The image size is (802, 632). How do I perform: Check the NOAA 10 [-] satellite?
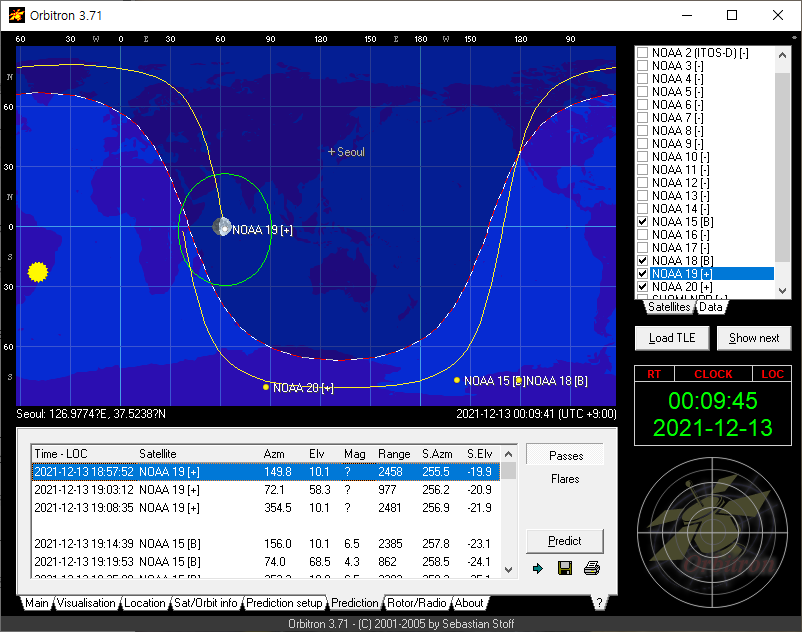point(643,157)
